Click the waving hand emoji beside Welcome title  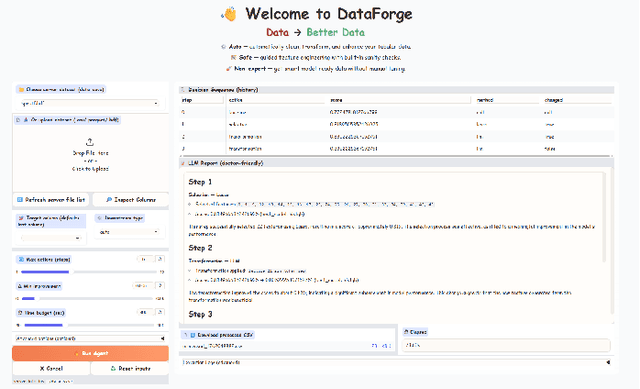pyautogui.click(x=229, y=14)
